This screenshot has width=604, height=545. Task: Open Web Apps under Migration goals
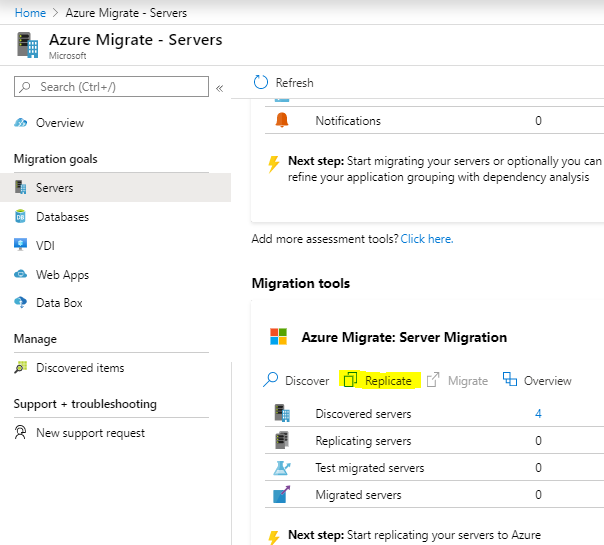coord(62,275)
